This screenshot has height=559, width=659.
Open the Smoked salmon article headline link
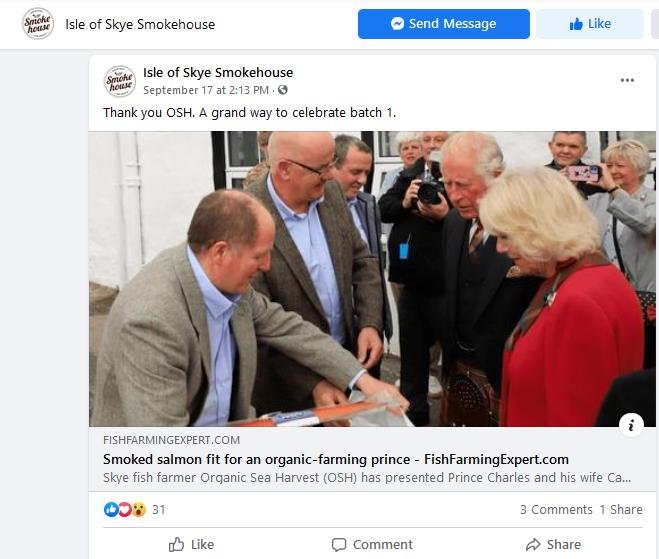336,459
